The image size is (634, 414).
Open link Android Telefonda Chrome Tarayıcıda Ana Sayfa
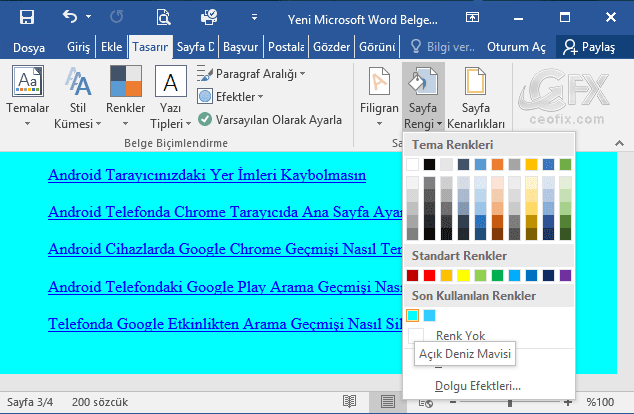tap(225, 212)
